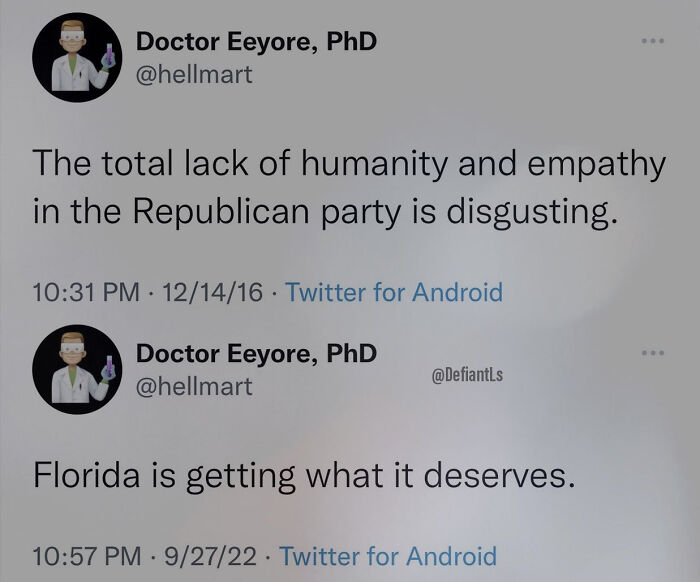Open more options on the 2016 tweet
This screenshot has width=700, height=582.
point(653,42)
